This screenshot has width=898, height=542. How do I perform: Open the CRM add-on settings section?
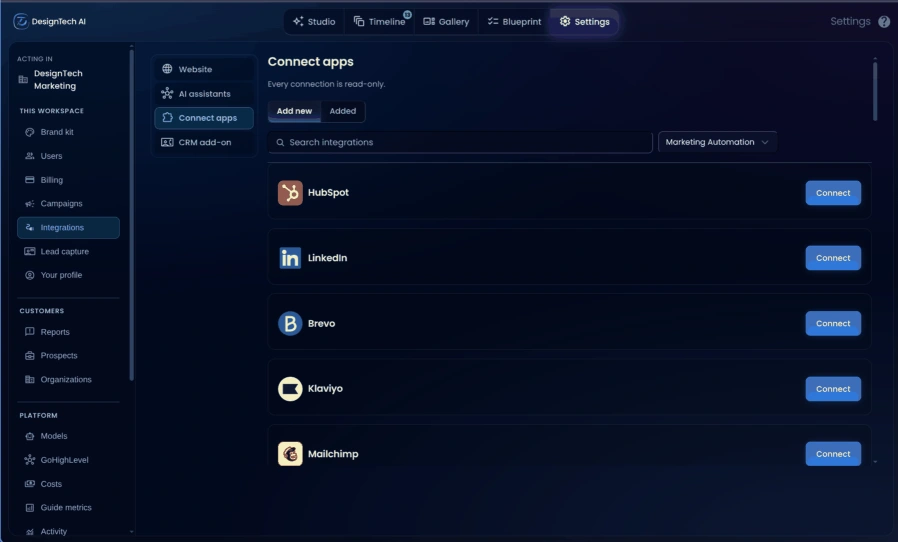(204, 142)
